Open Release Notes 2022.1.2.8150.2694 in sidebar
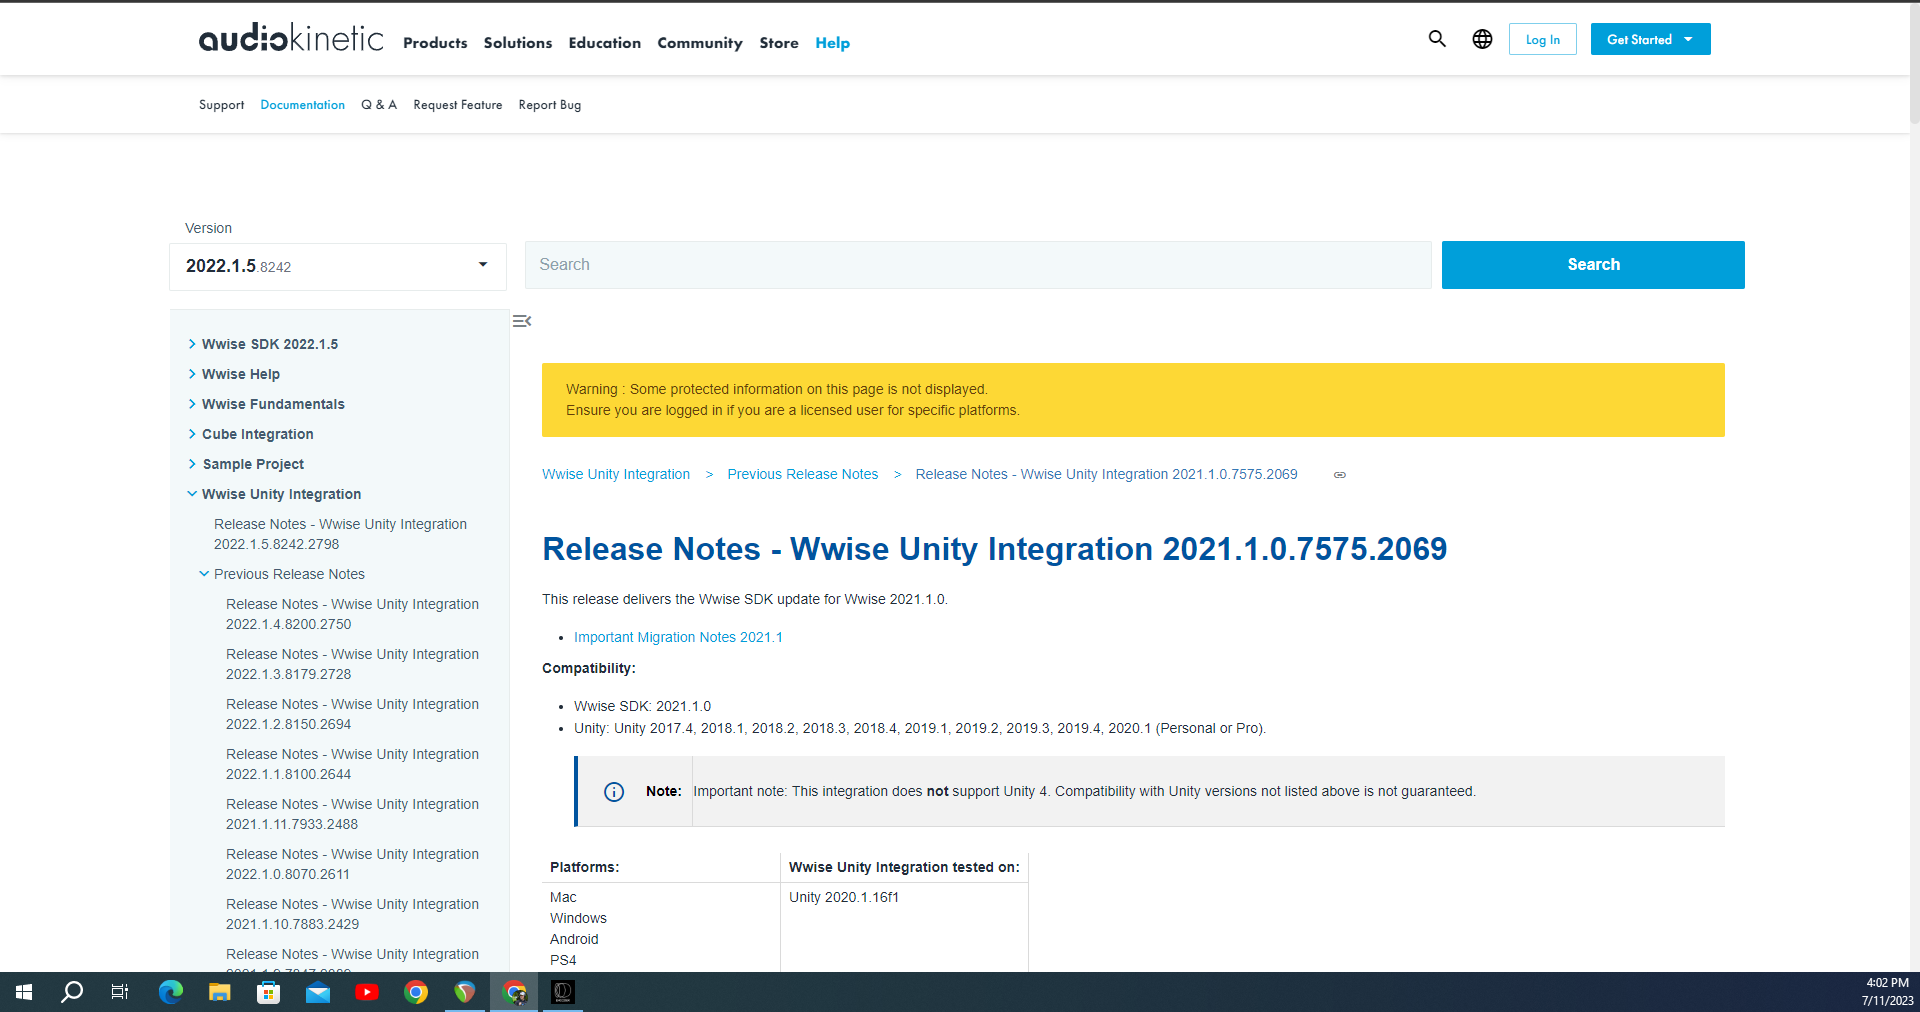 point(352,714)
